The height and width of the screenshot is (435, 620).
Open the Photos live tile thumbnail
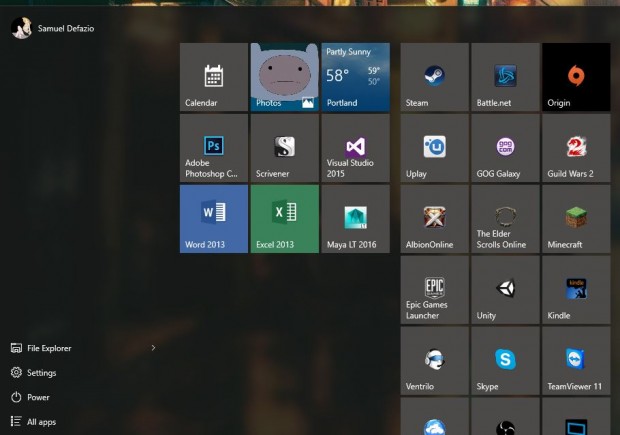click(285, 77)
